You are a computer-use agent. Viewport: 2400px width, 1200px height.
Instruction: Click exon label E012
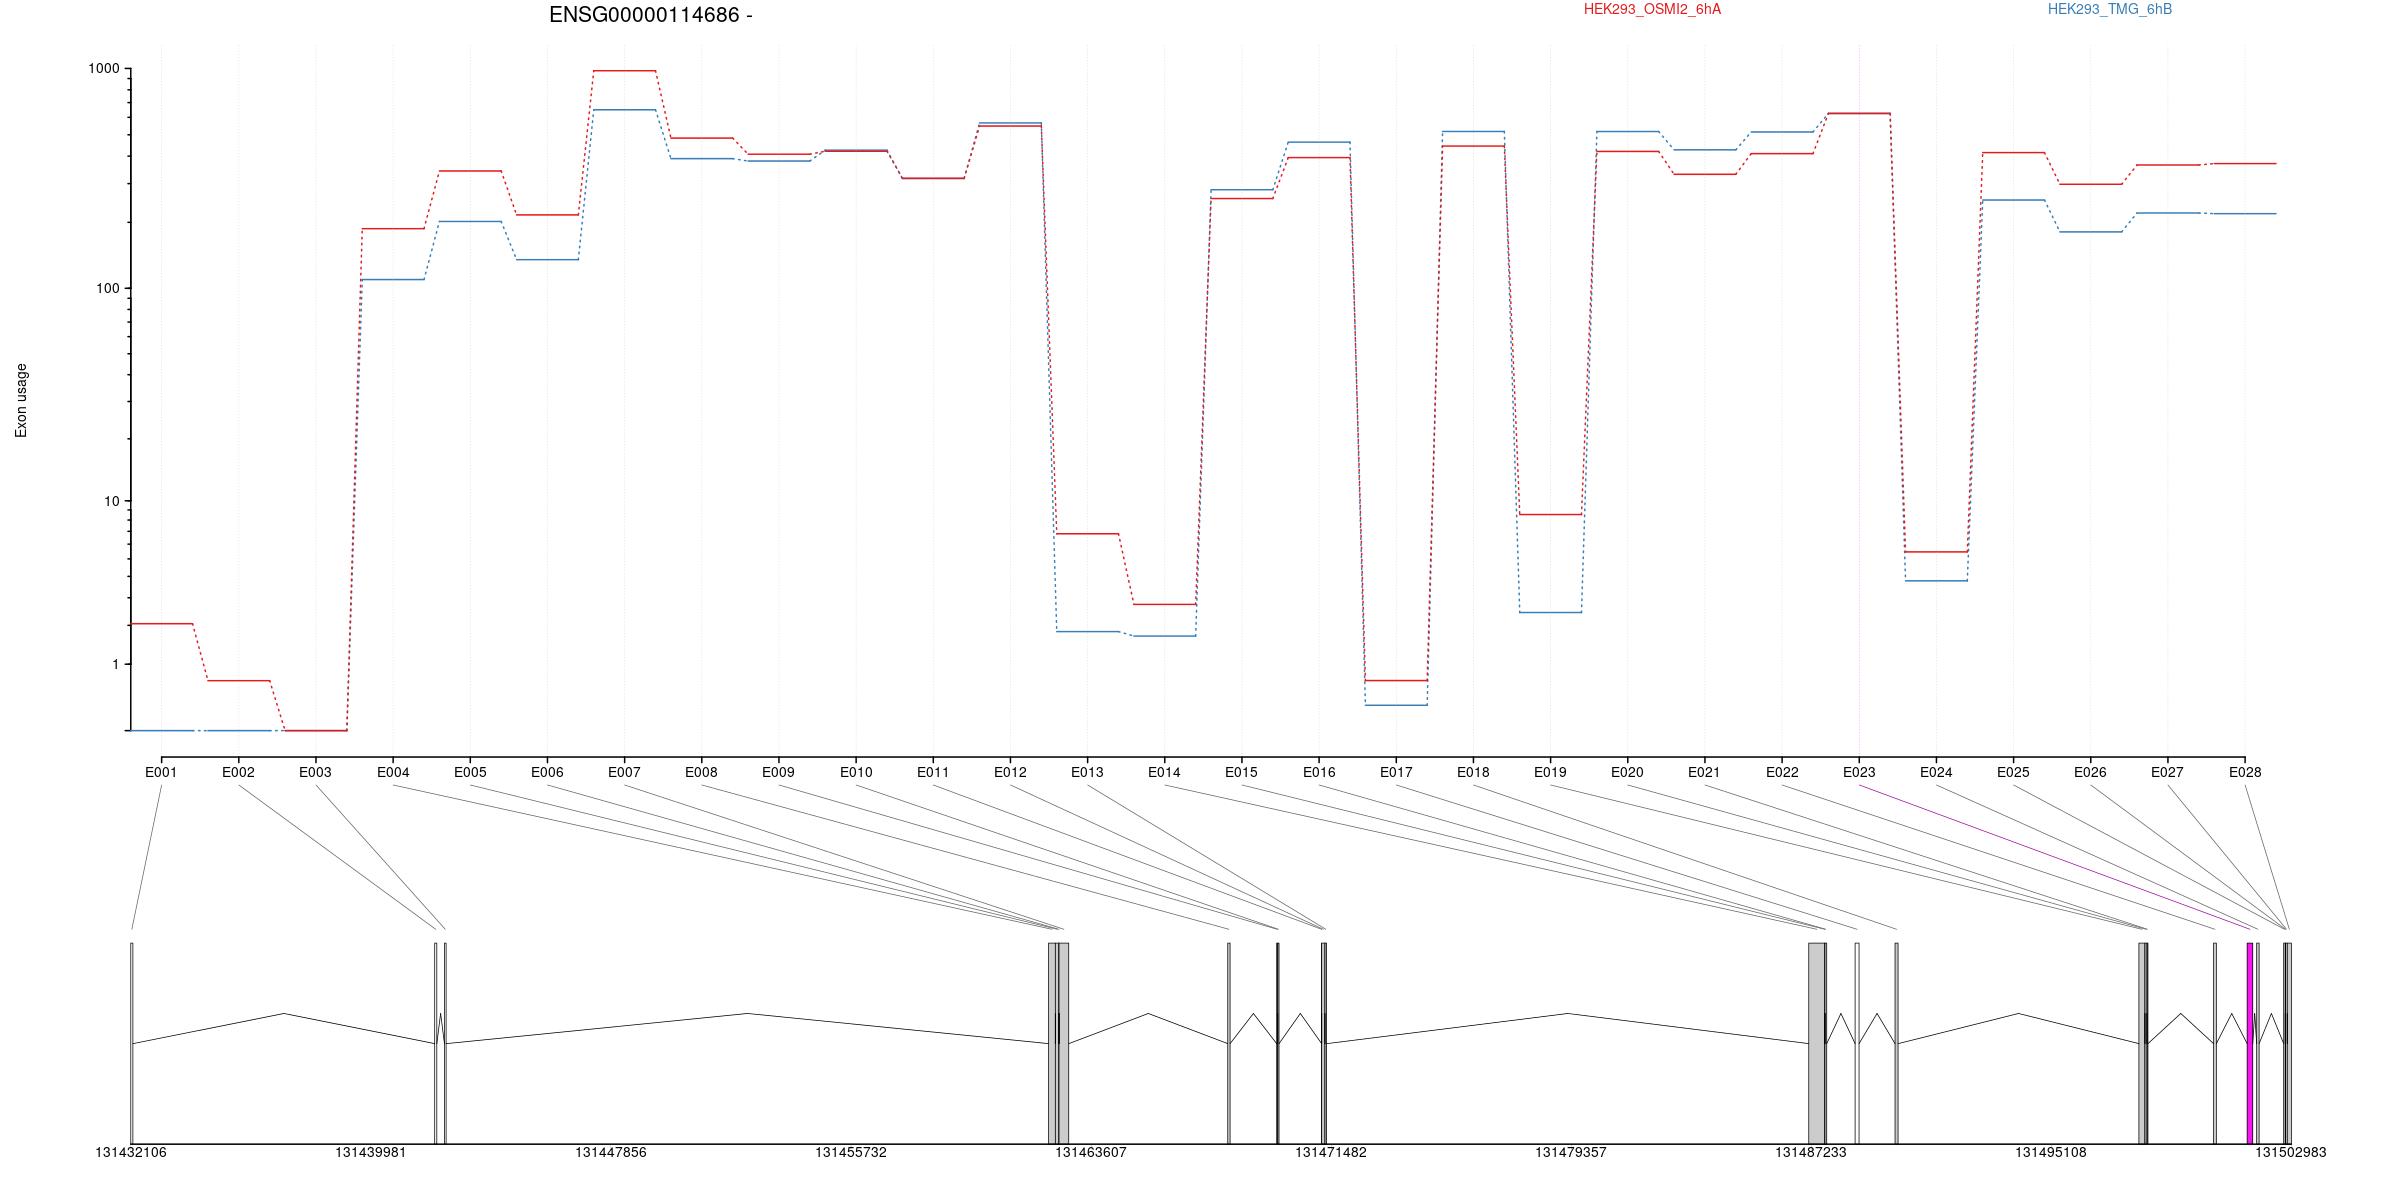click(1010, 772)
